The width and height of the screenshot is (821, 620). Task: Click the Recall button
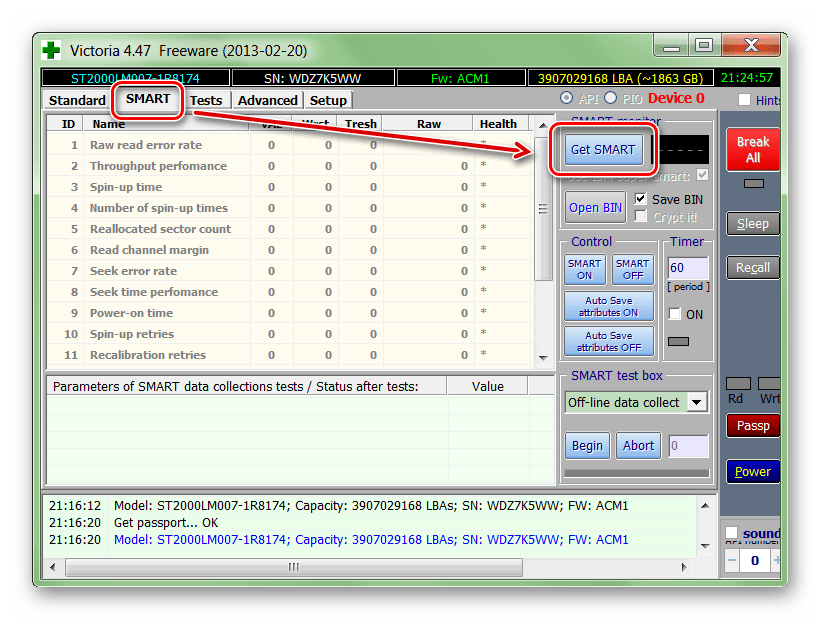pyautogui.click(x=752, y=267)
